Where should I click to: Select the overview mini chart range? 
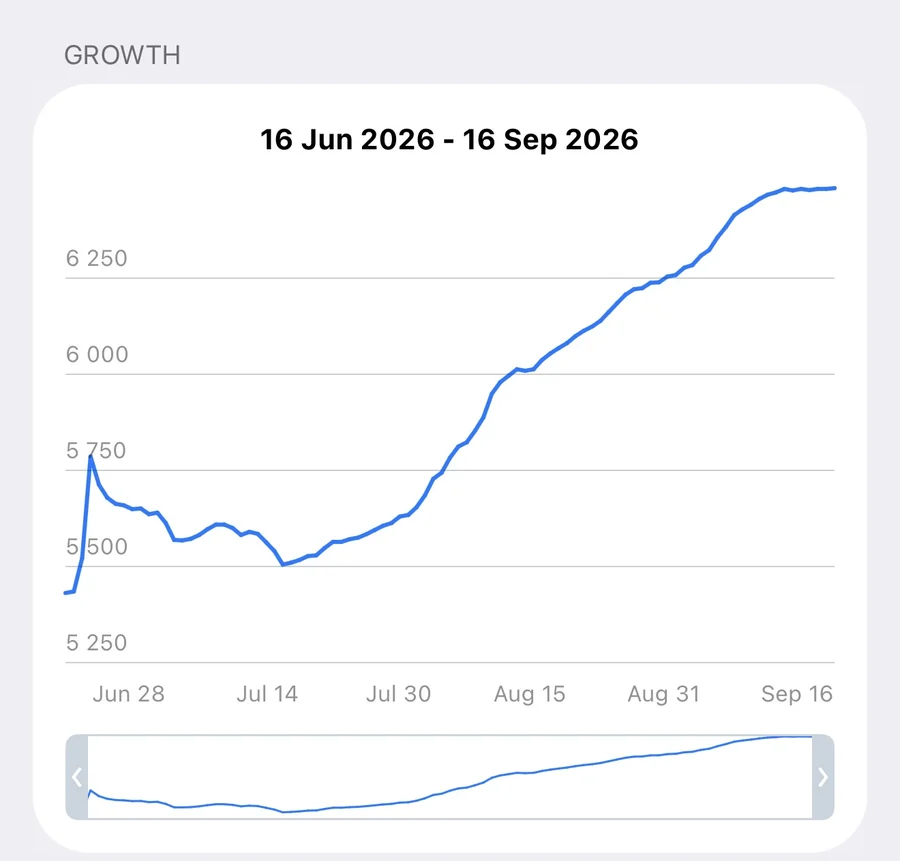tap(450, 777)
